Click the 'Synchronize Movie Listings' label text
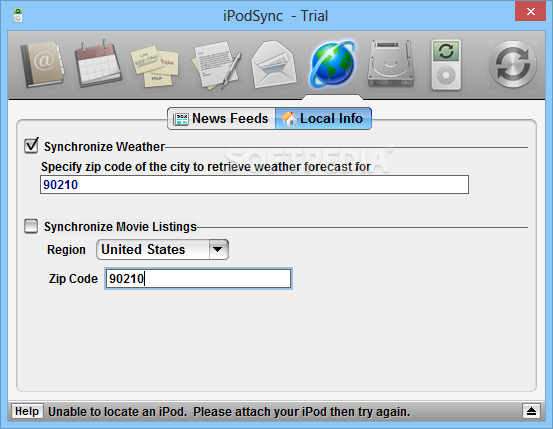553x429 pixels. [120, 227]
